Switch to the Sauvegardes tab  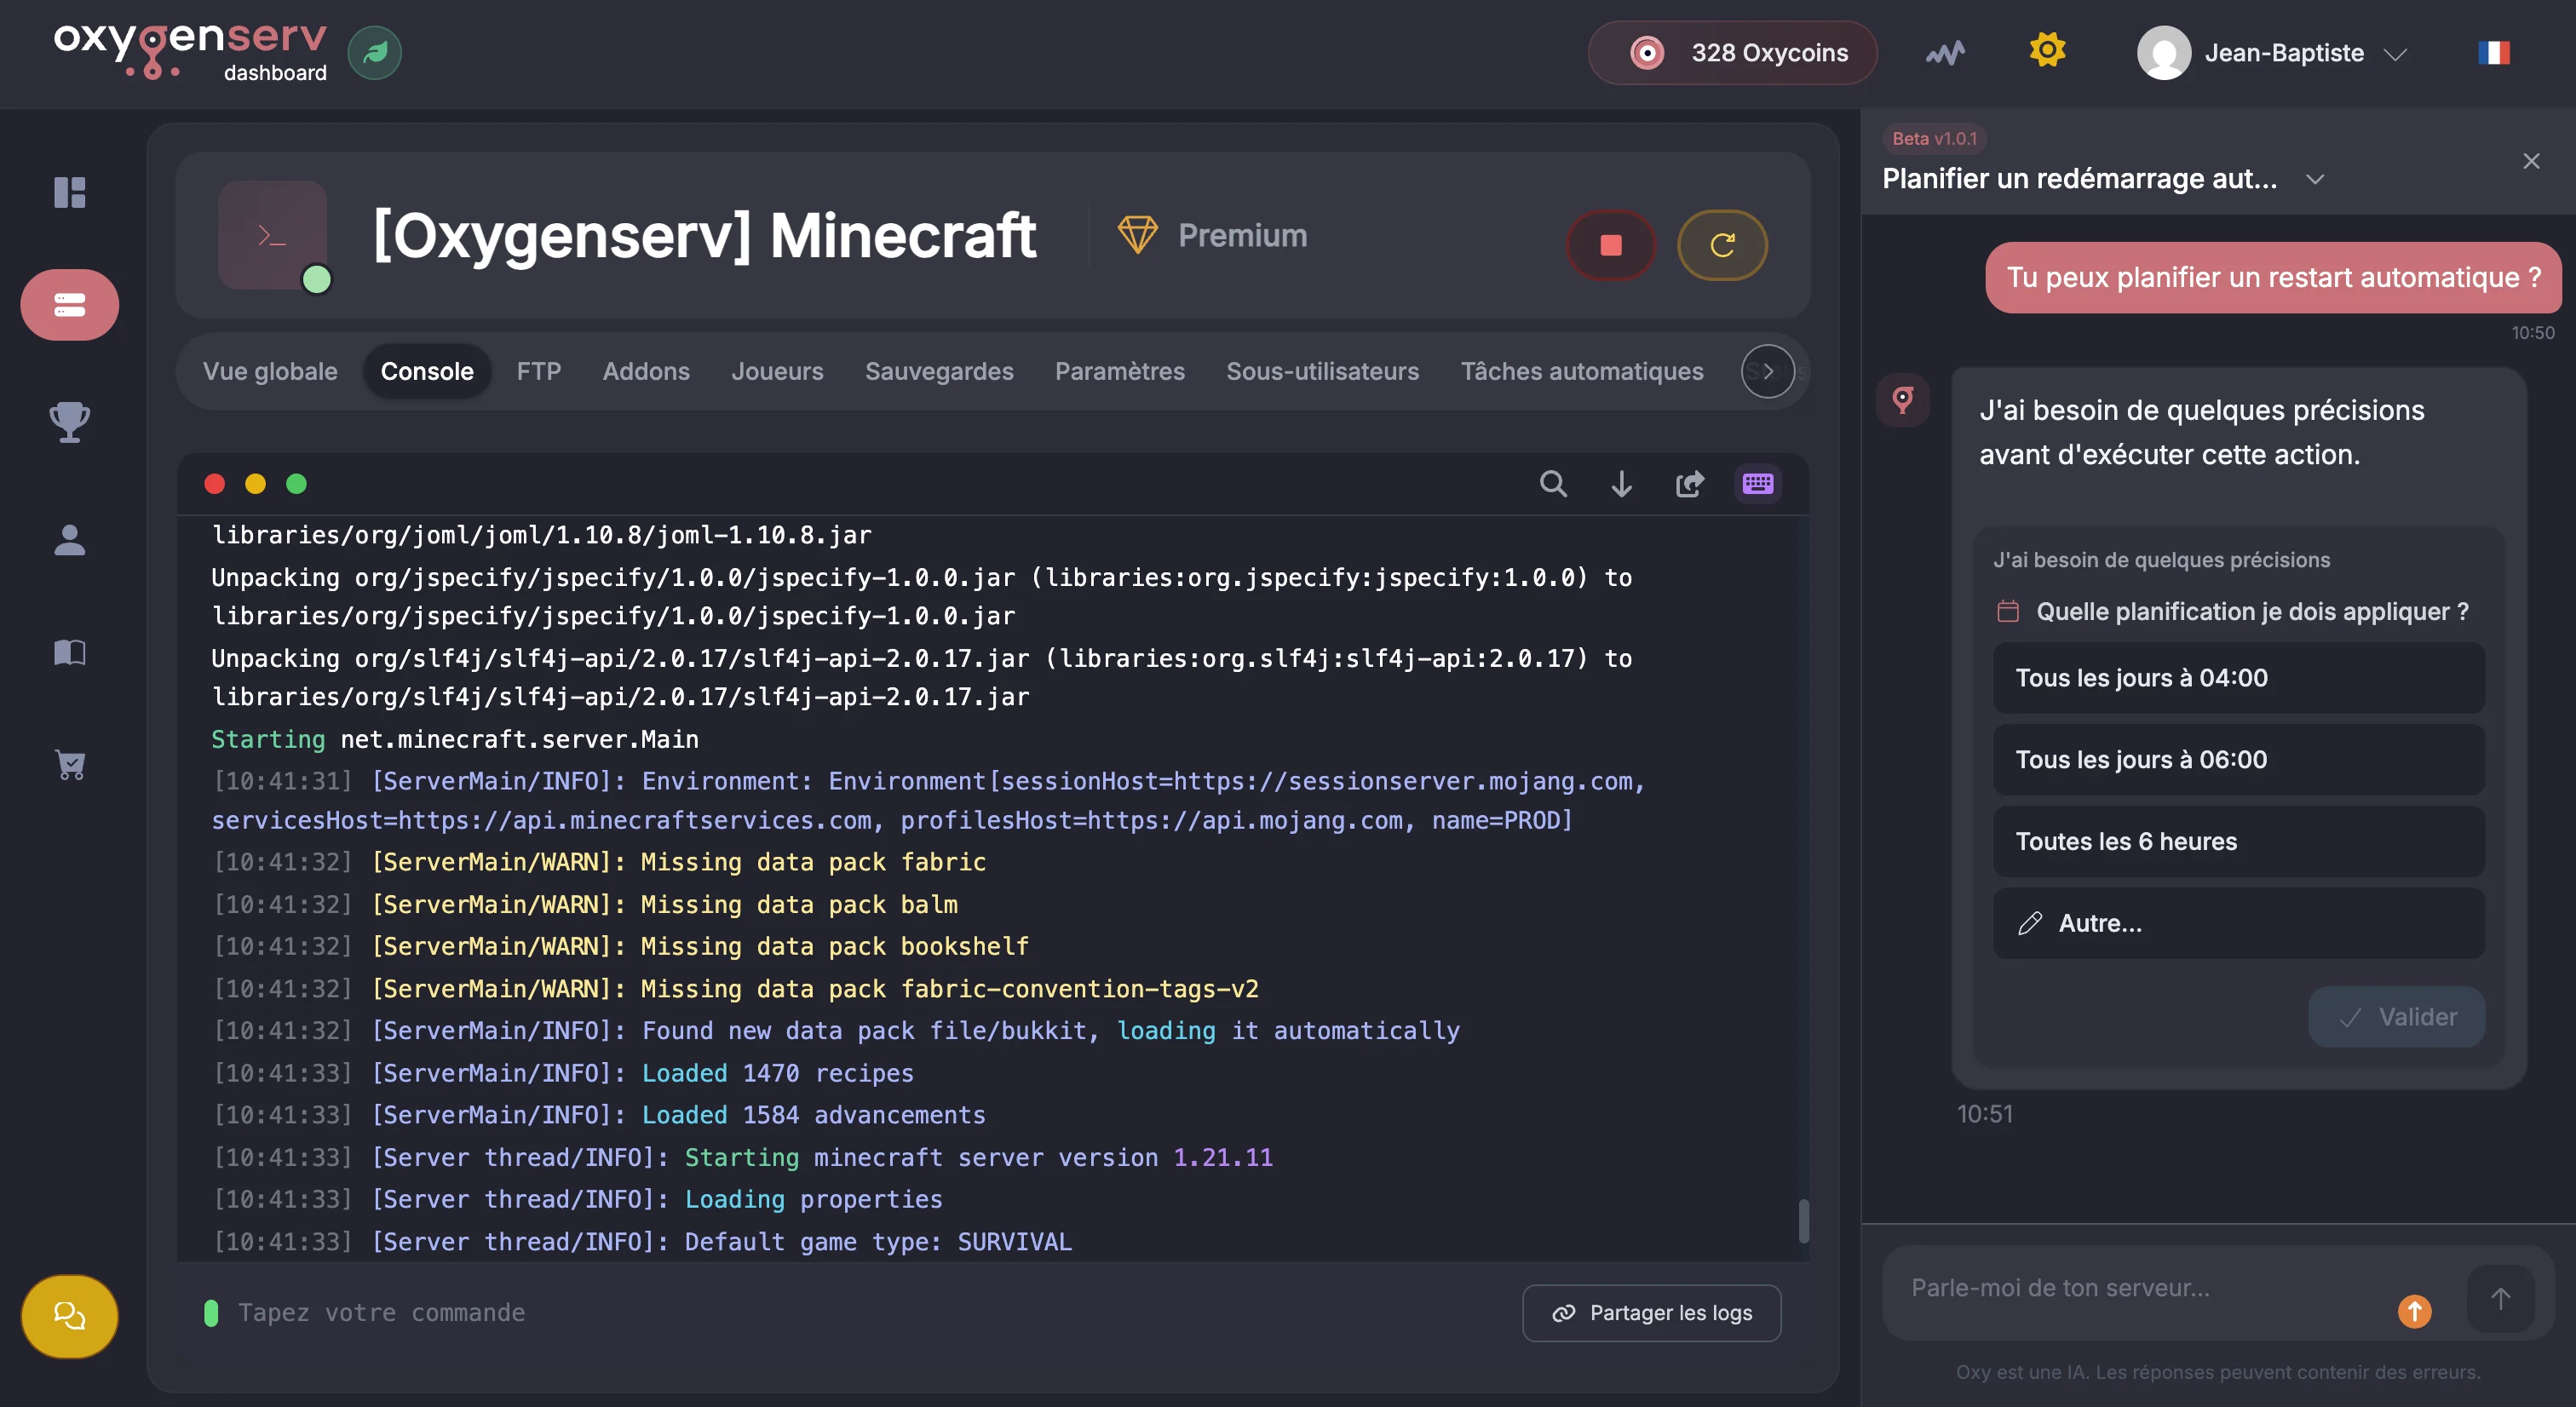tap(938, 371)
